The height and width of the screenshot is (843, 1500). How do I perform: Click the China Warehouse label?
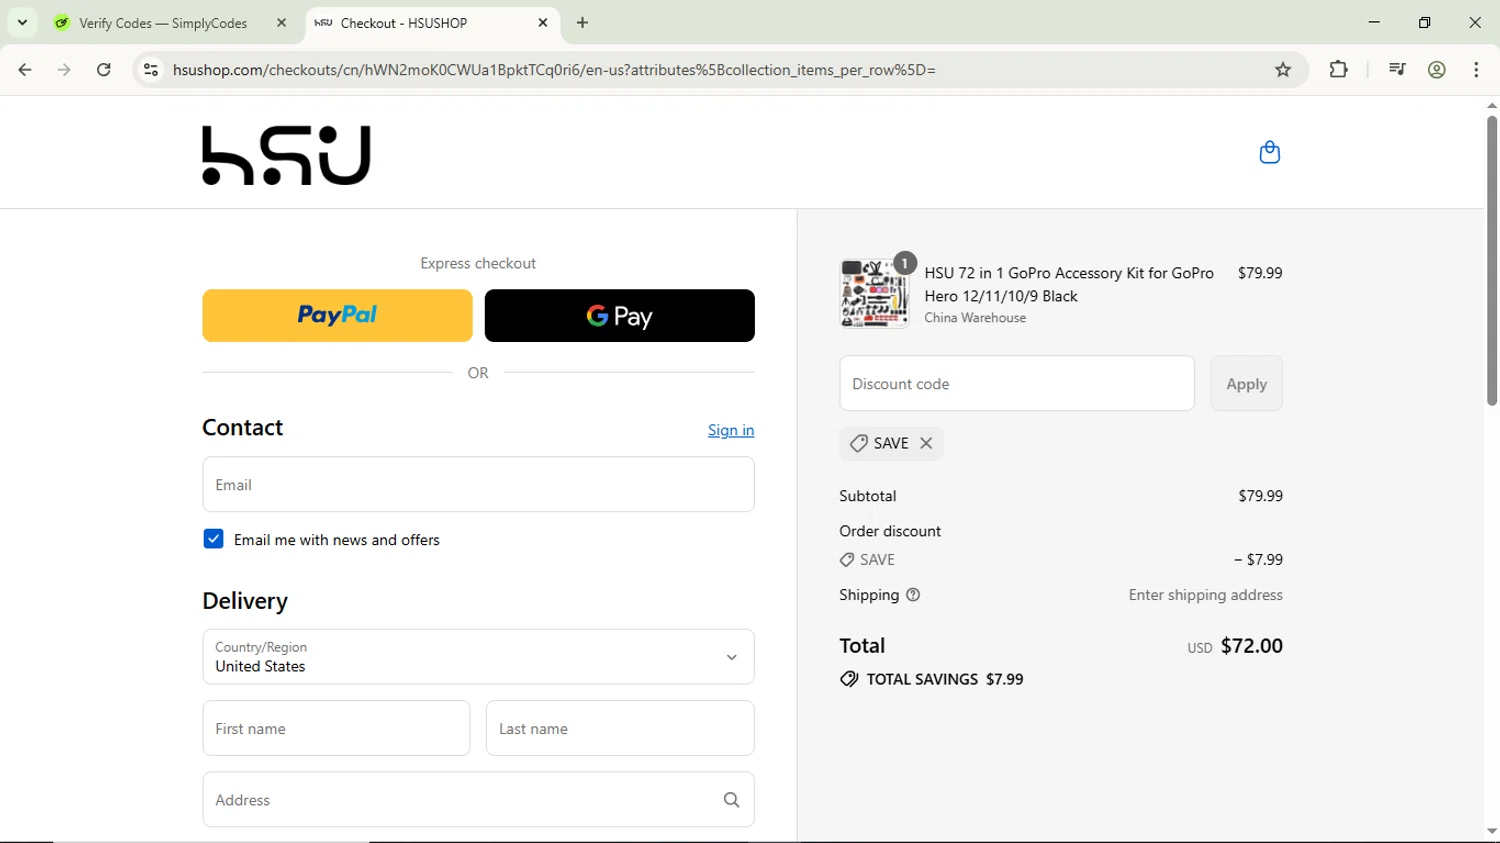point(975,318)
